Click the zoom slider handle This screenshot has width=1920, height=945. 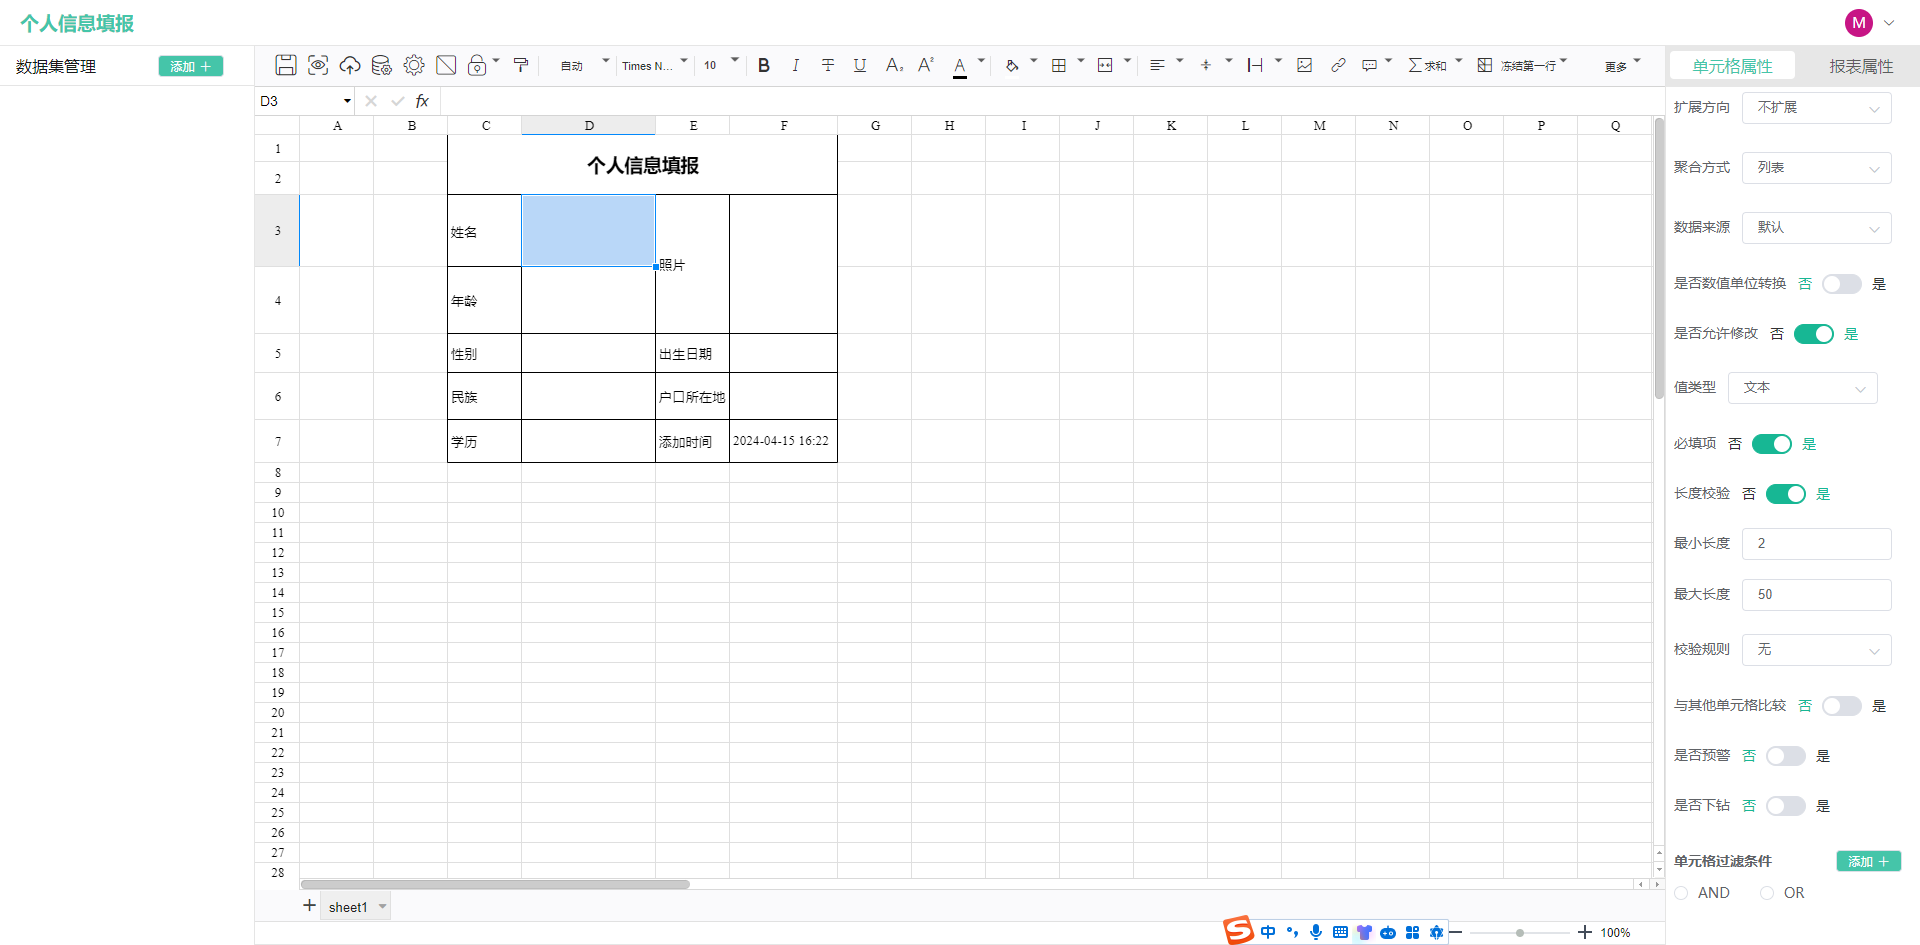(x=1520, y=933)
